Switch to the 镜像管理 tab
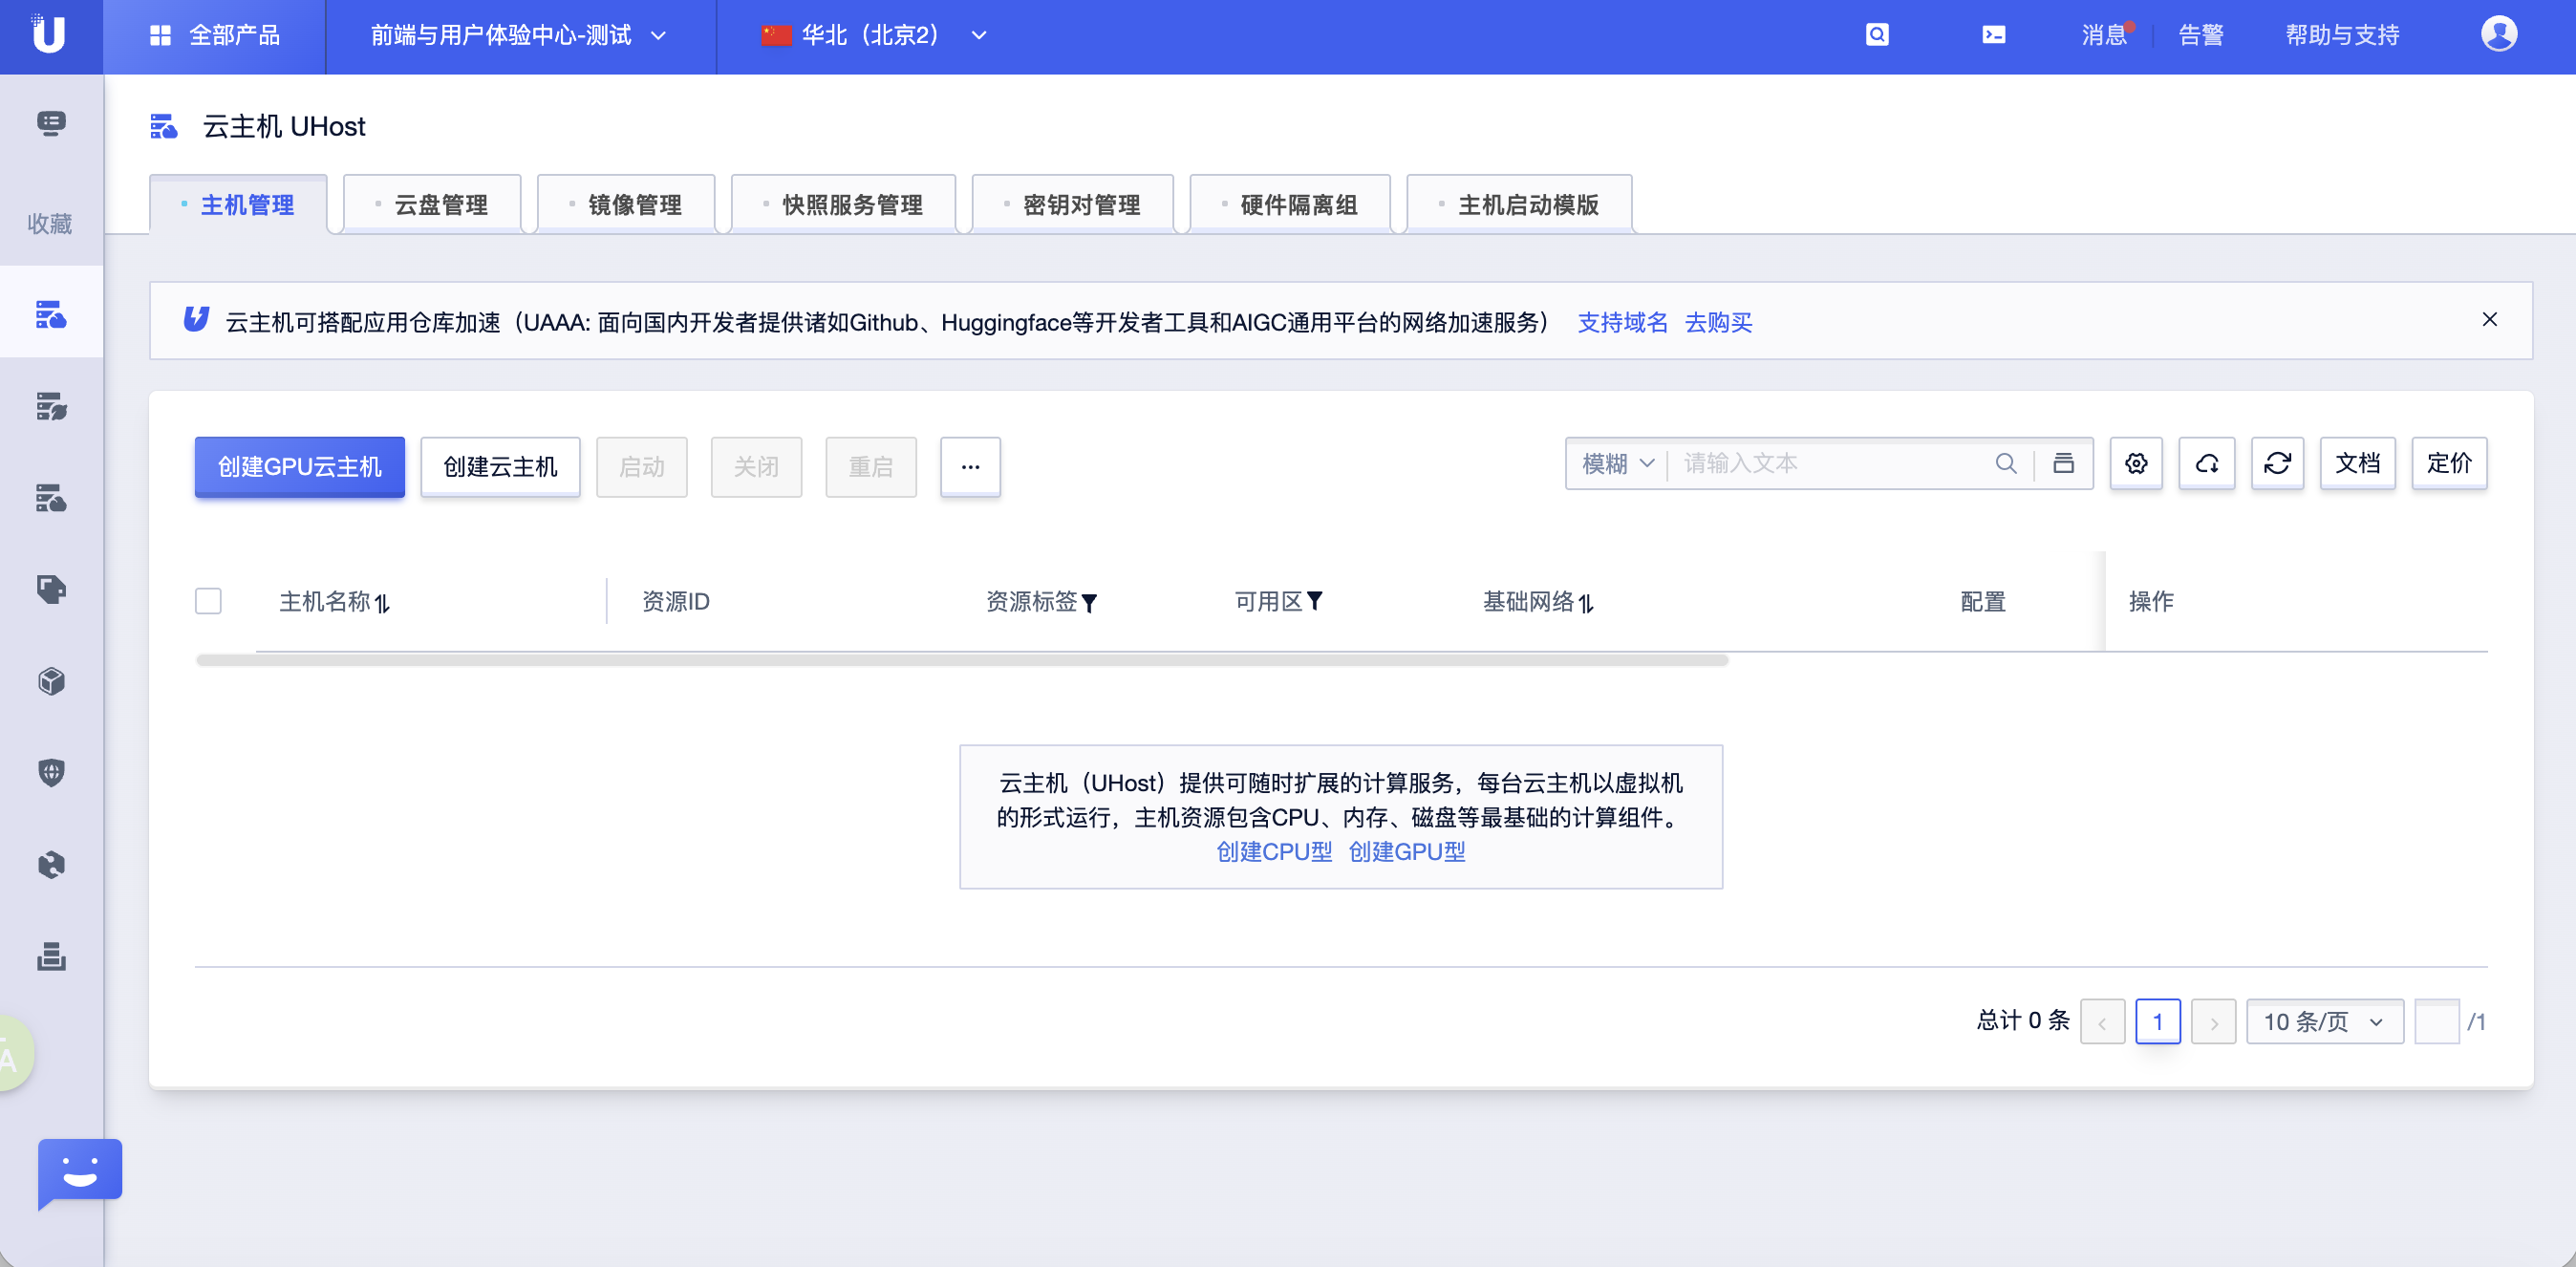 click(x=626, y=204)
